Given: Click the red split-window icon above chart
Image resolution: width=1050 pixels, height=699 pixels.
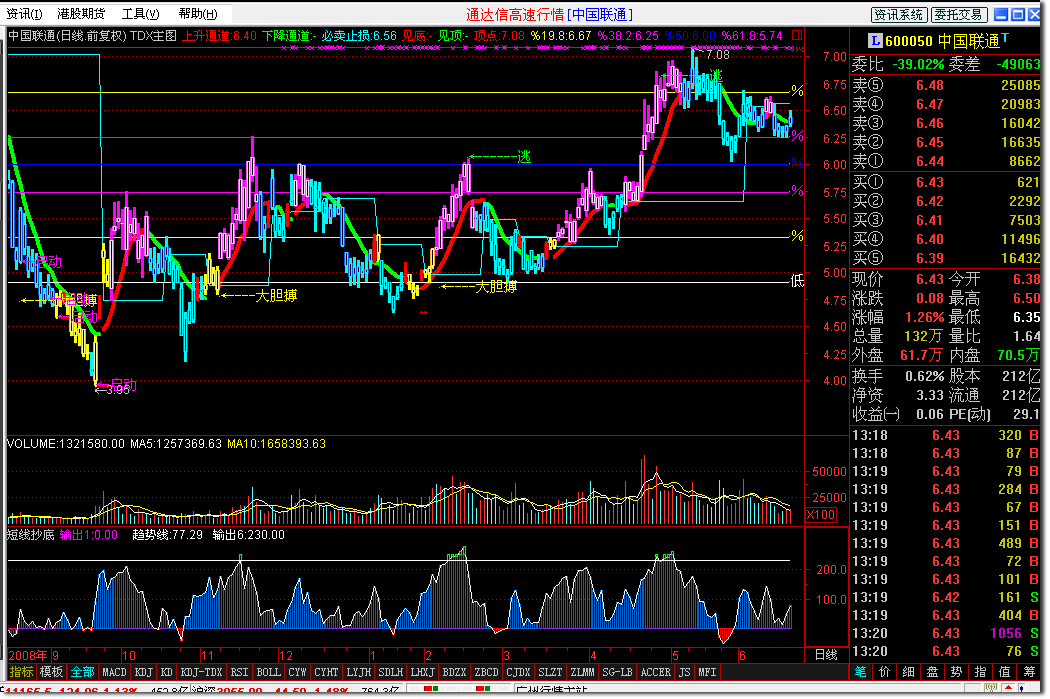Looking at the screenshot, I should 797,35.
